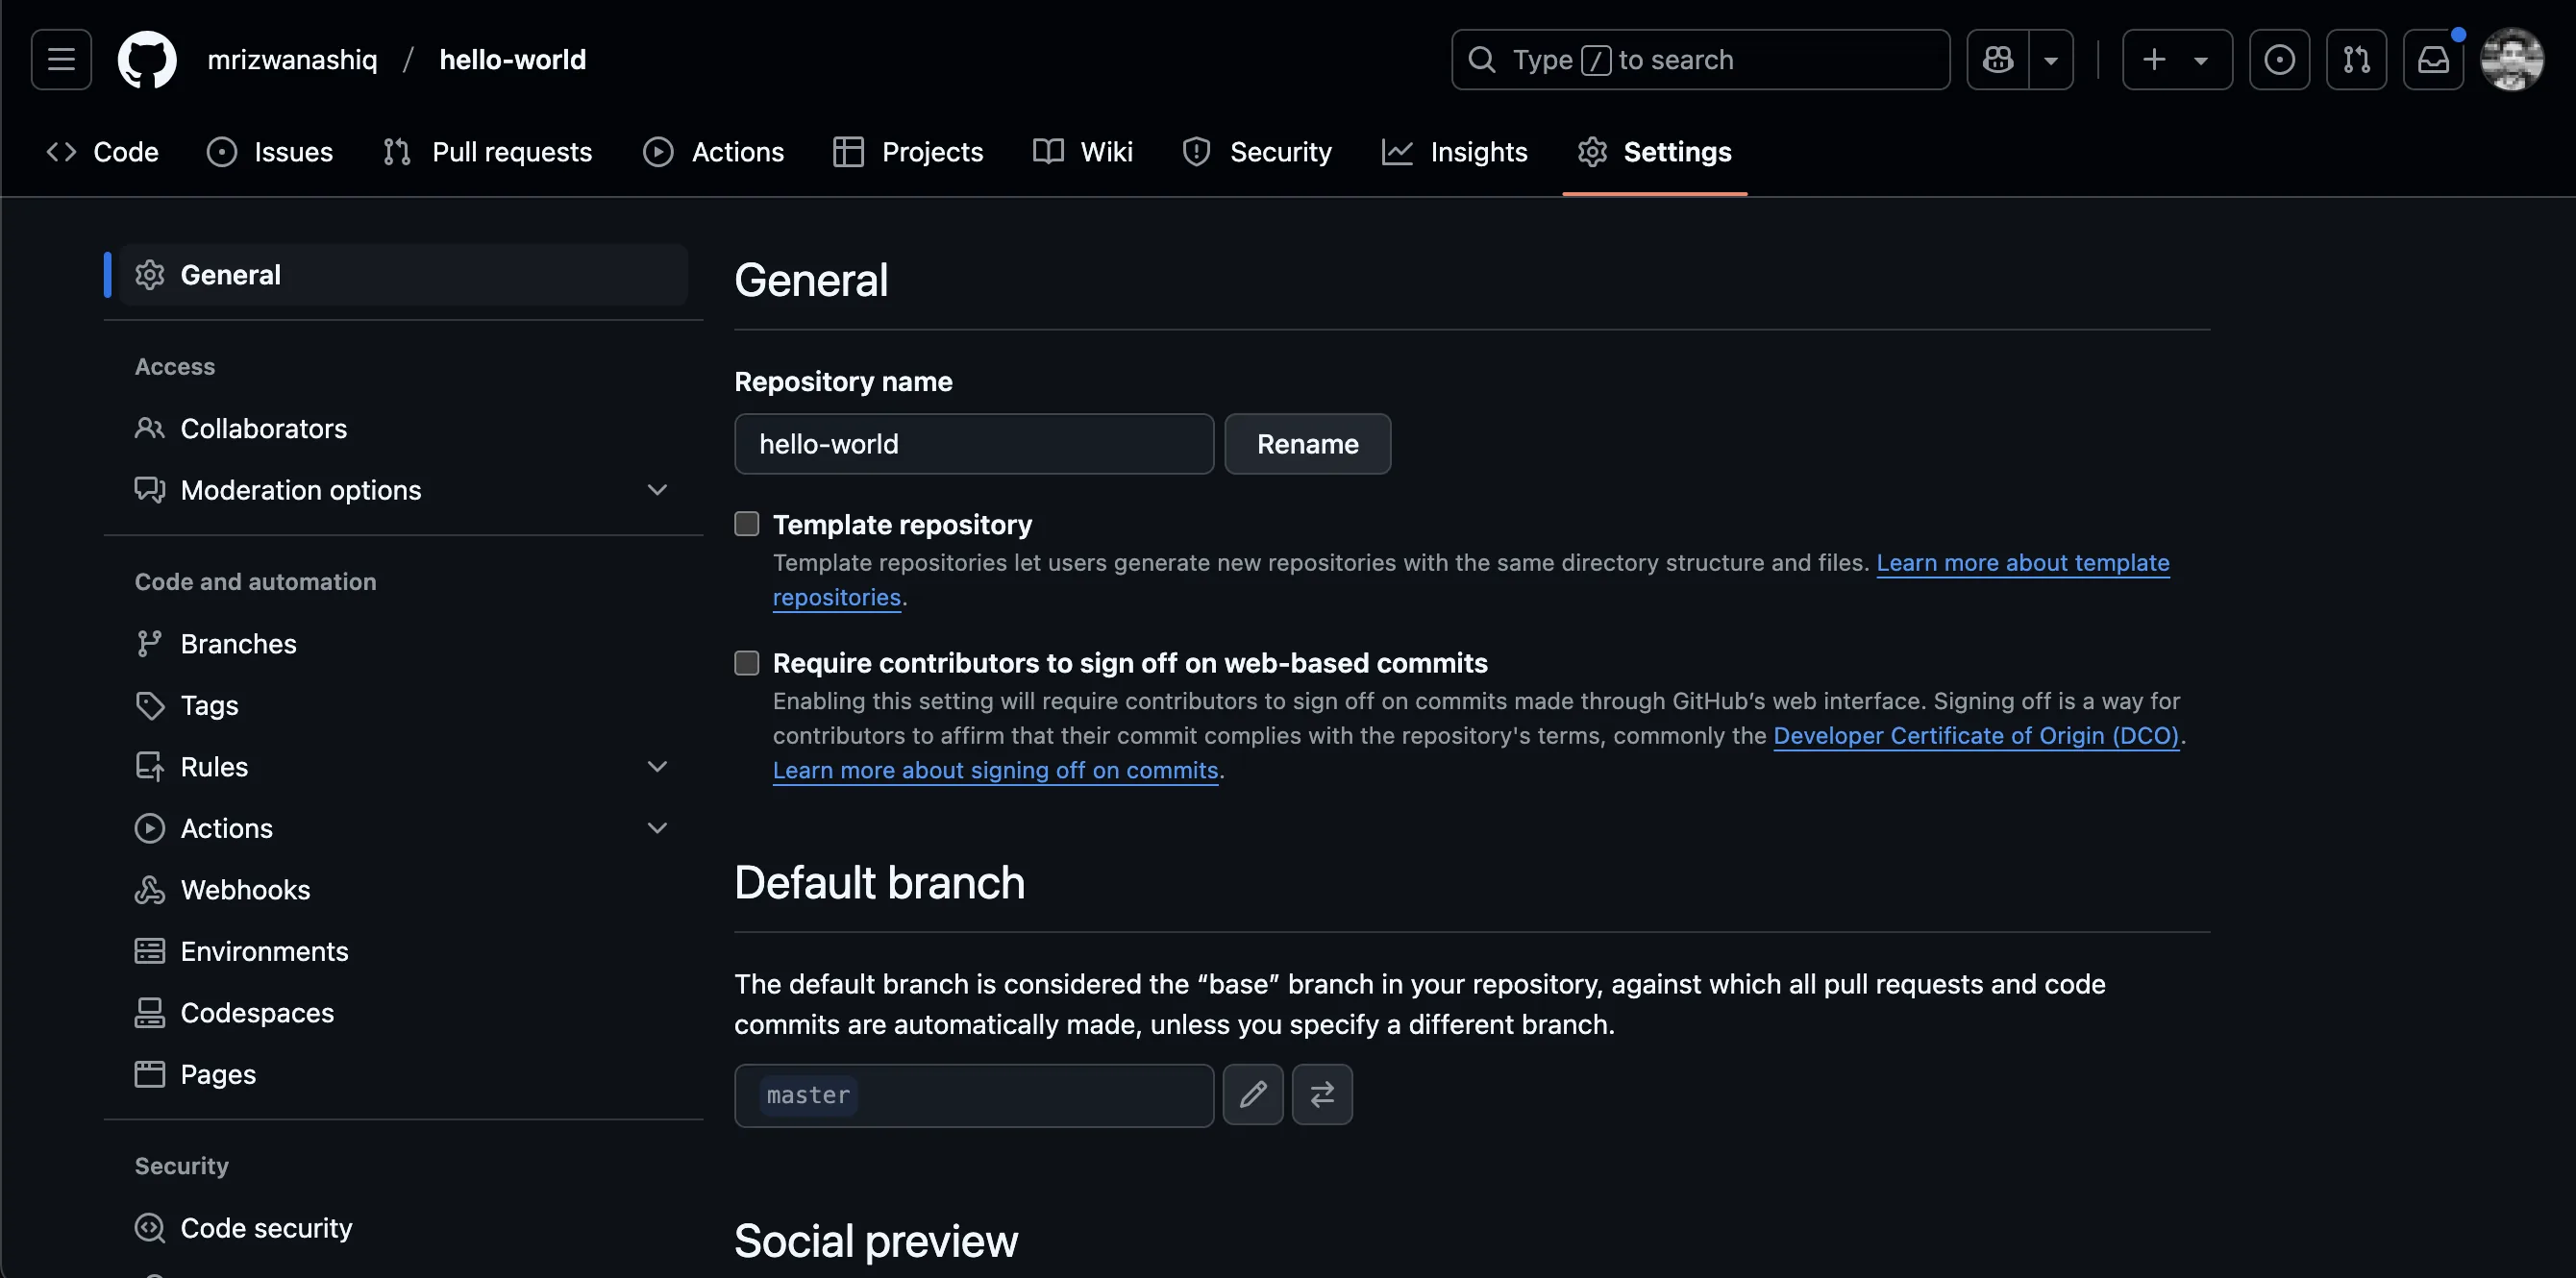View the Insights tab
2576x1278 pixels.
[x=1455, y=152]
